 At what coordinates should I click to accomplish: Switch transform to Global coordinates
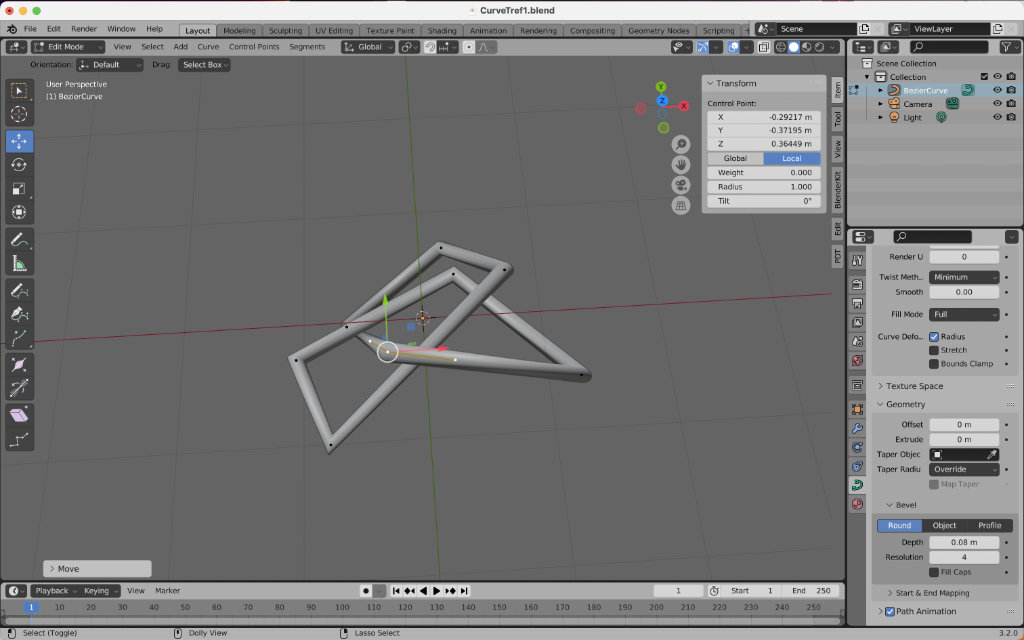coord(735,158)
